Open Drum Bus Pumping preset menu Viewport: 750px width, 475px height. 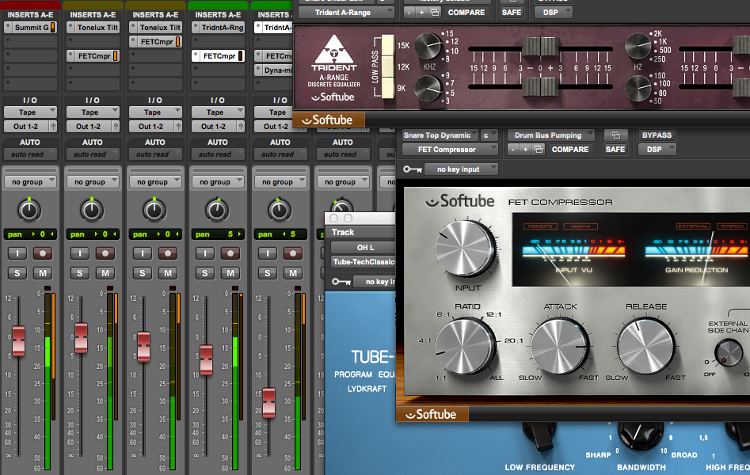[551, 135]
